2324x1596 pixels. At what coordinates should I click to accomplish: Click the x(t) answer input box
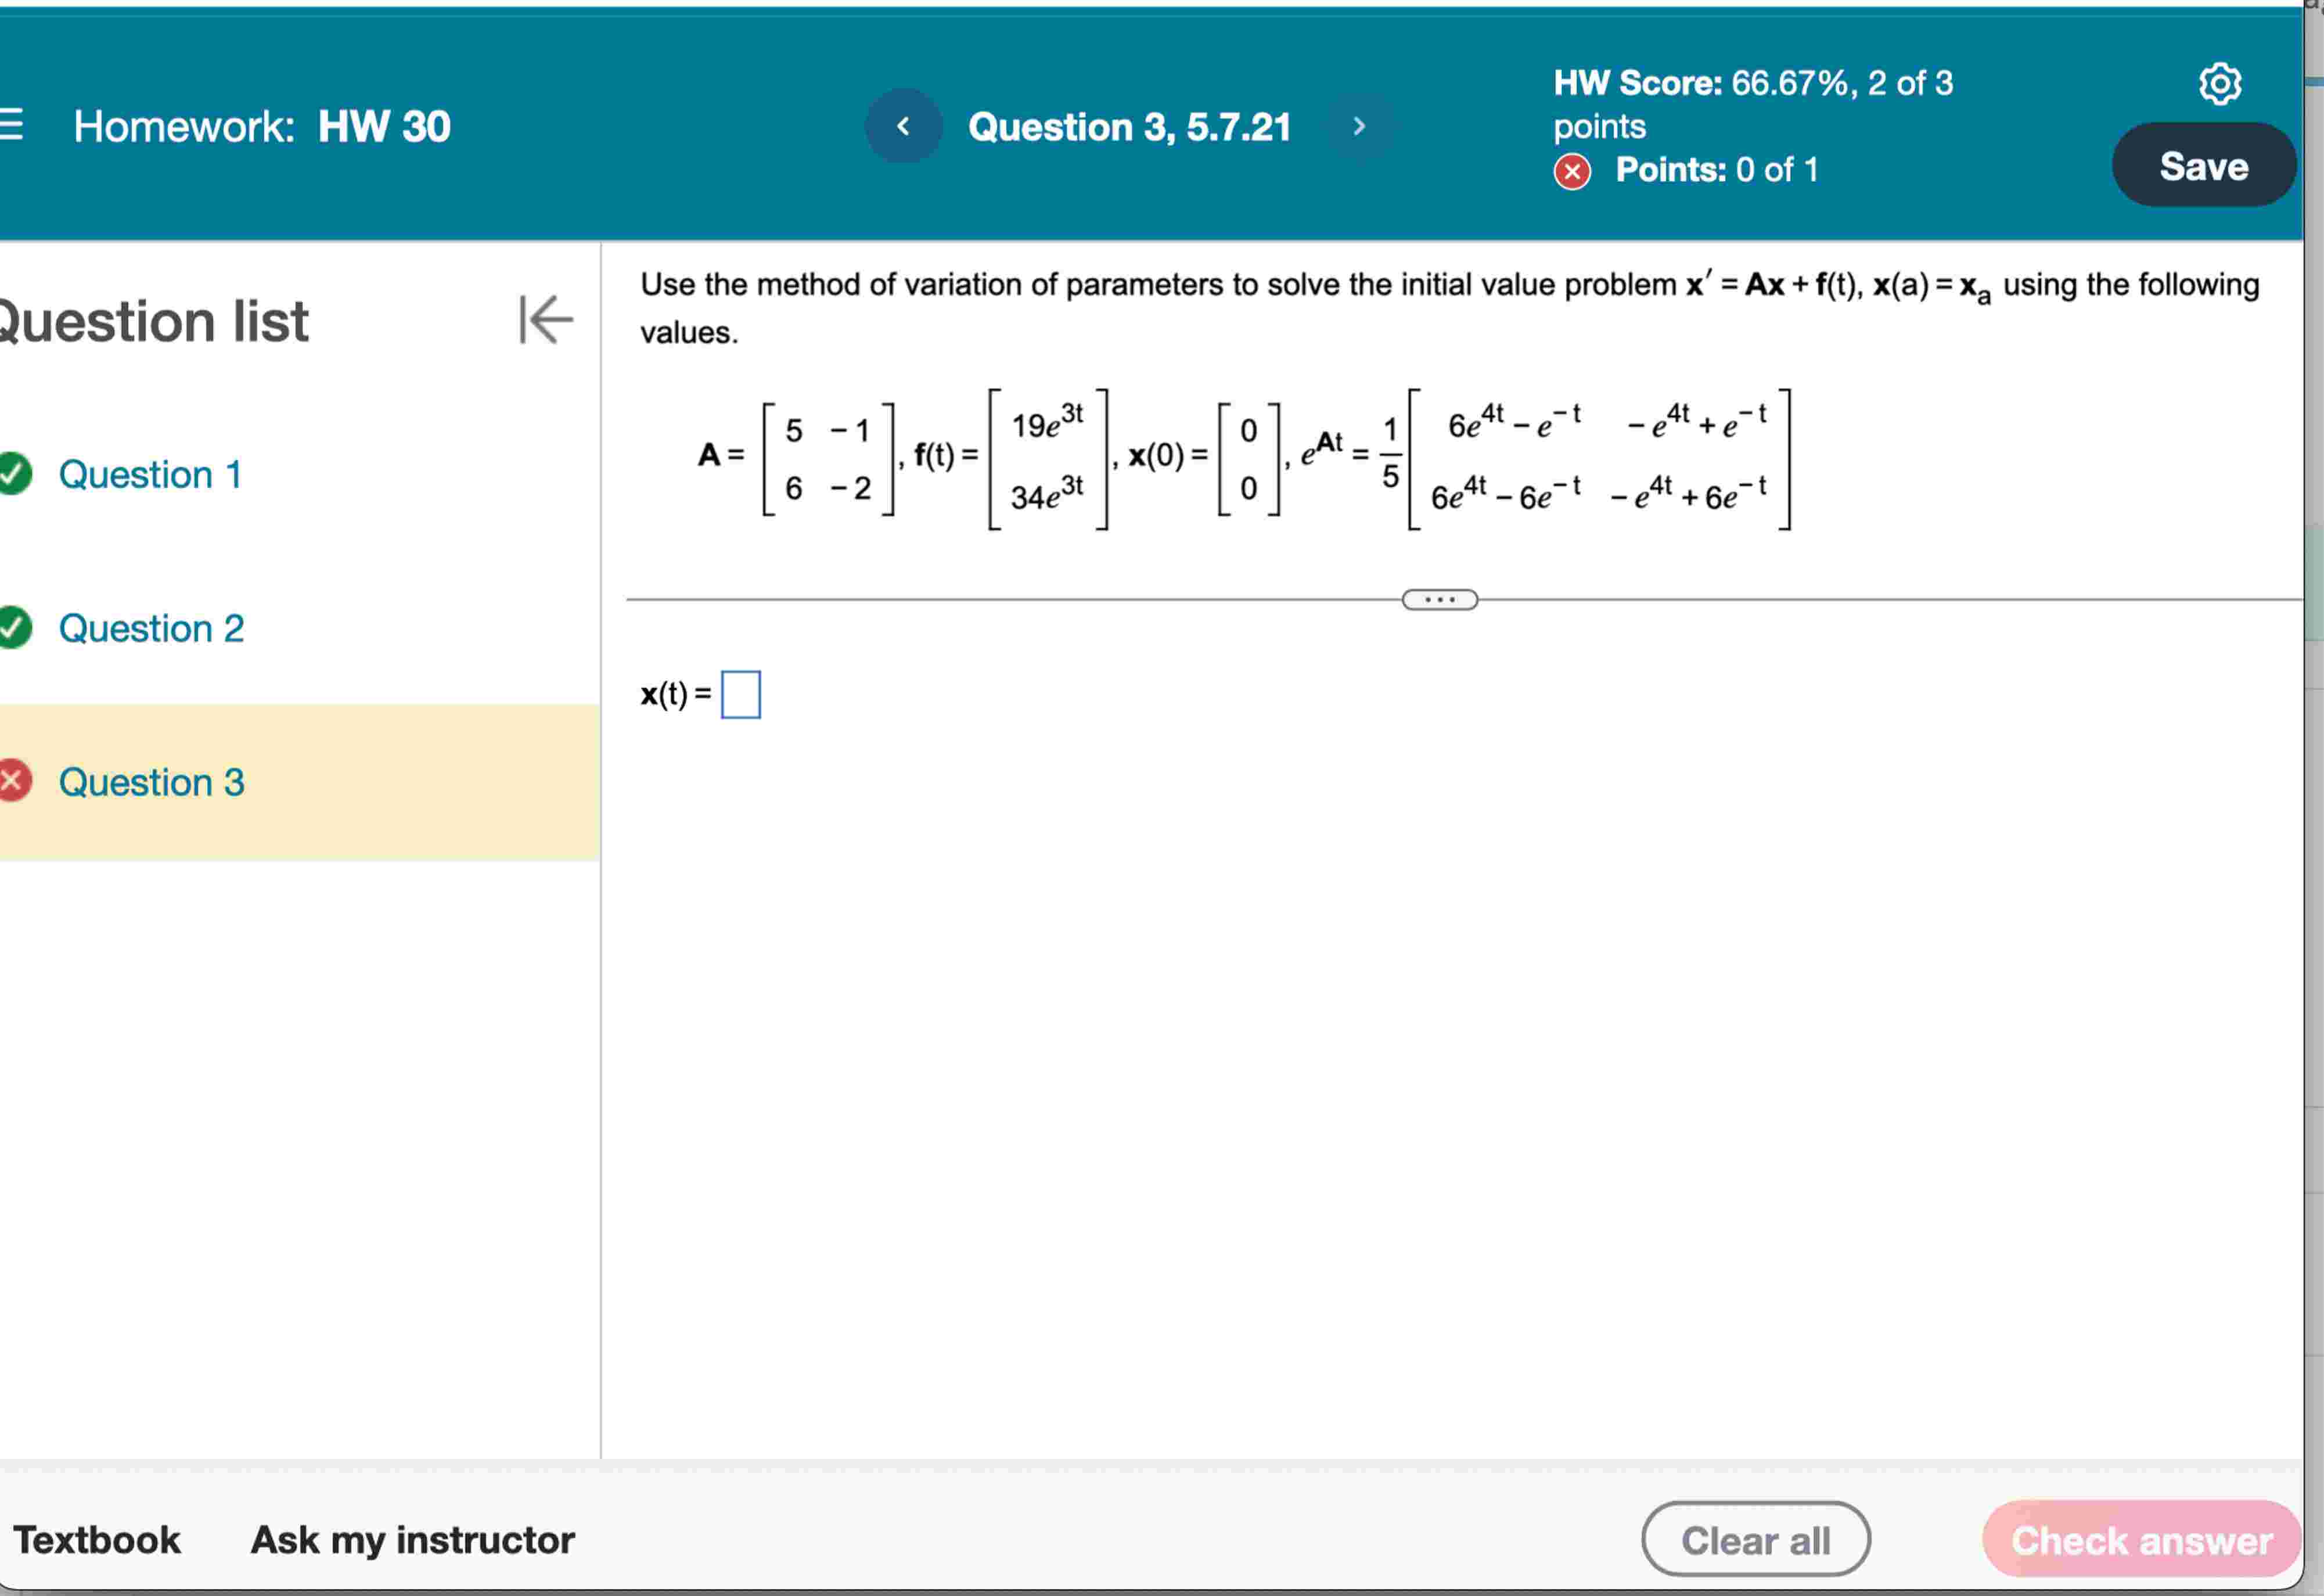(741, 694)
